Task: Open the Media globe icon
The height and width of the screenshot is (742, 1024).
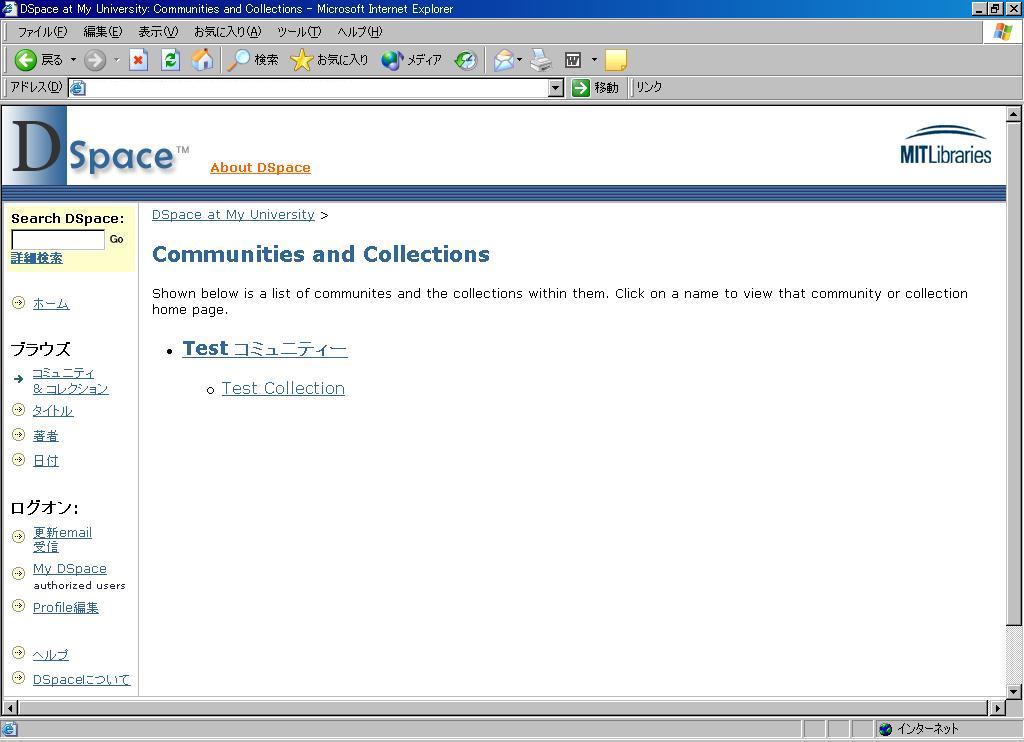Action: tap(392, 60)
